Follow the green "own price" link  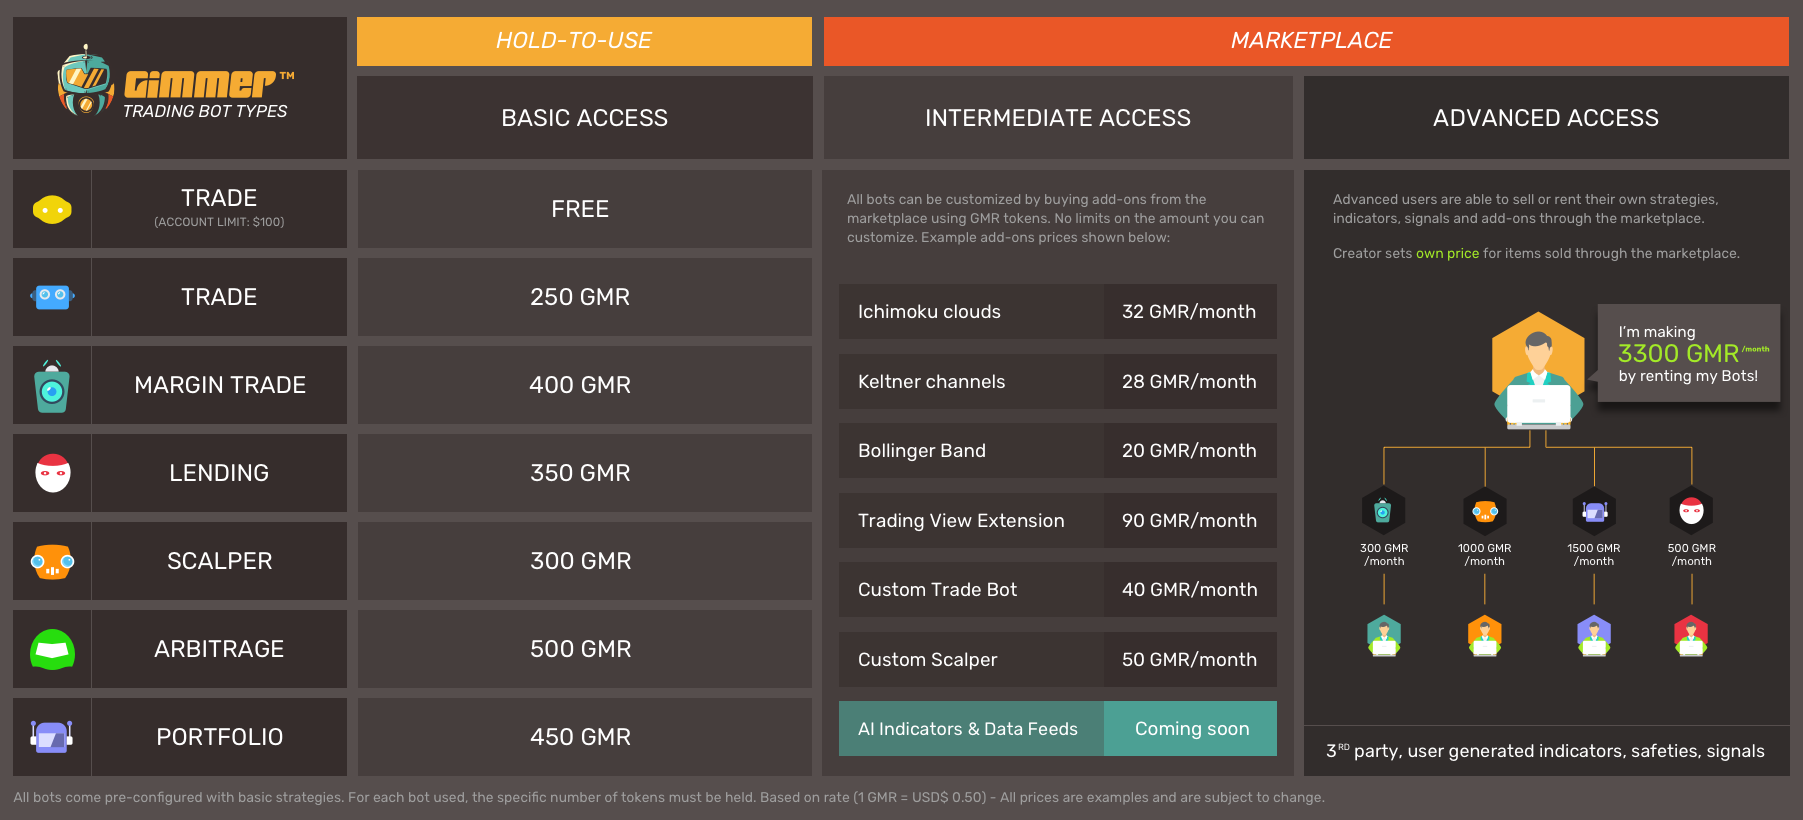1447,254
